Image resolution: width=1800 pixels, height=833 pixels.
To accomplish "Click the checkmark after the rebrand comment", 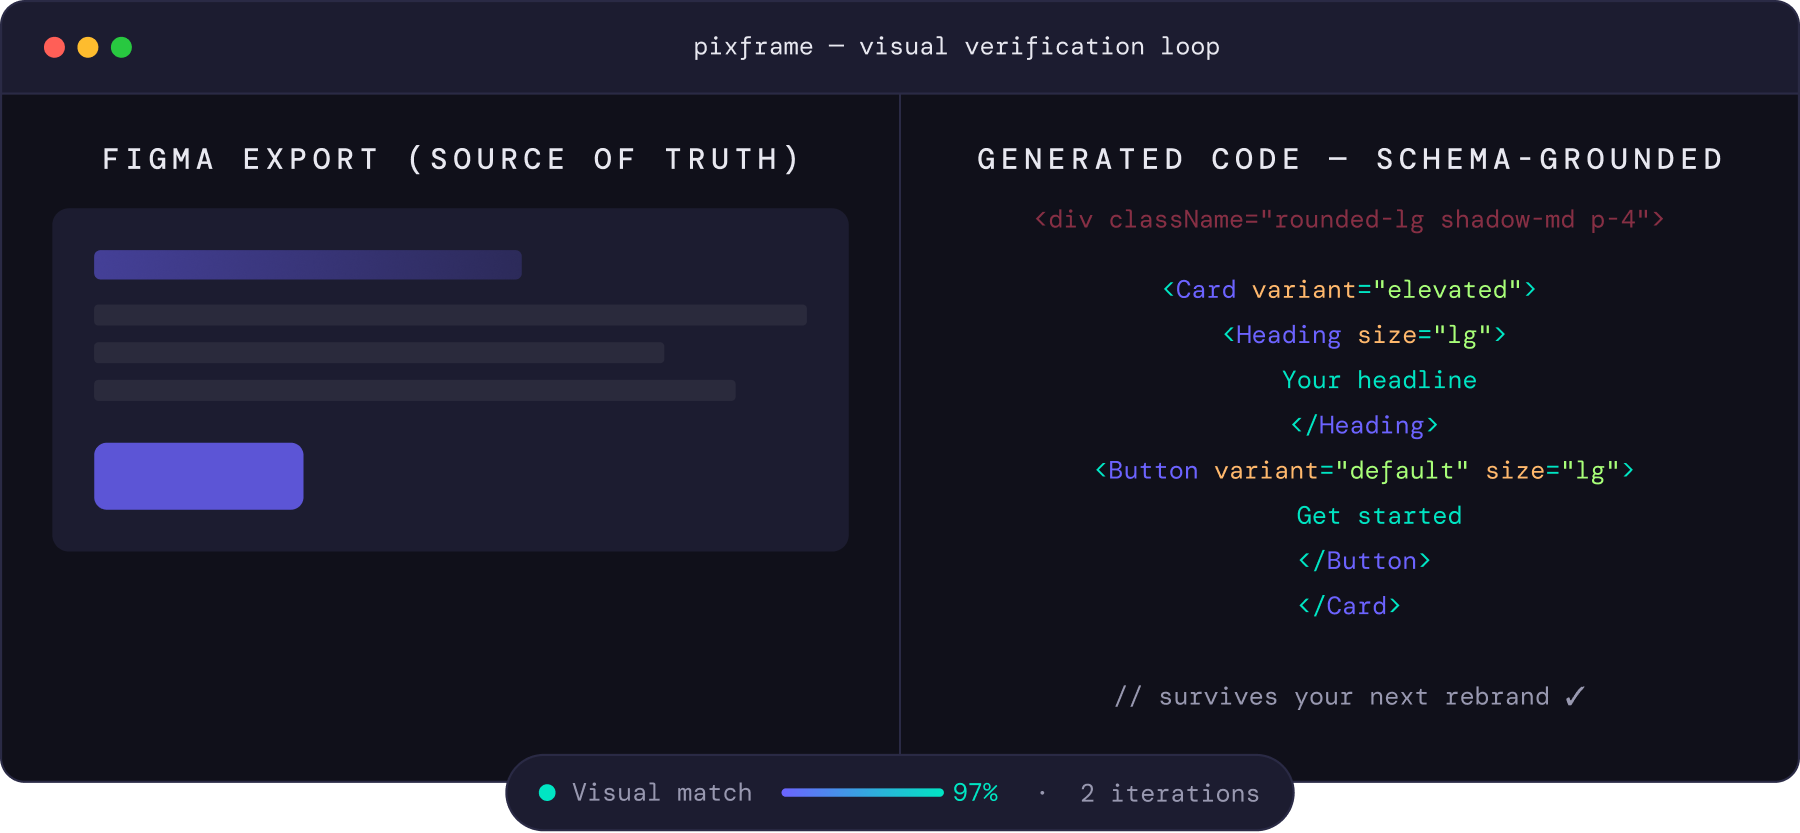I will [1575, 696].
